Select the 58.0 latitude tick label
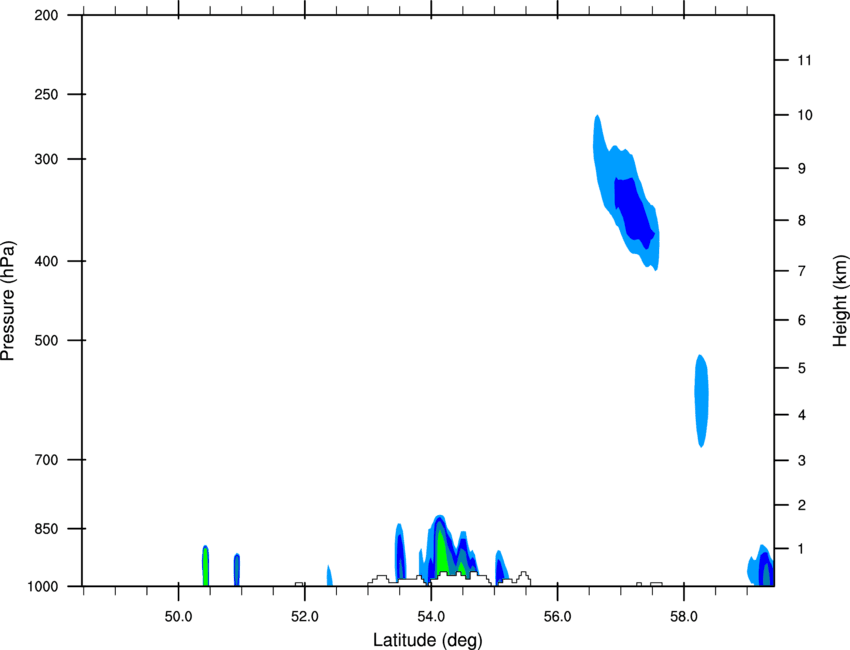Image resolution: width=850 pixels, height=650 pixels. (x=684, y=617)
